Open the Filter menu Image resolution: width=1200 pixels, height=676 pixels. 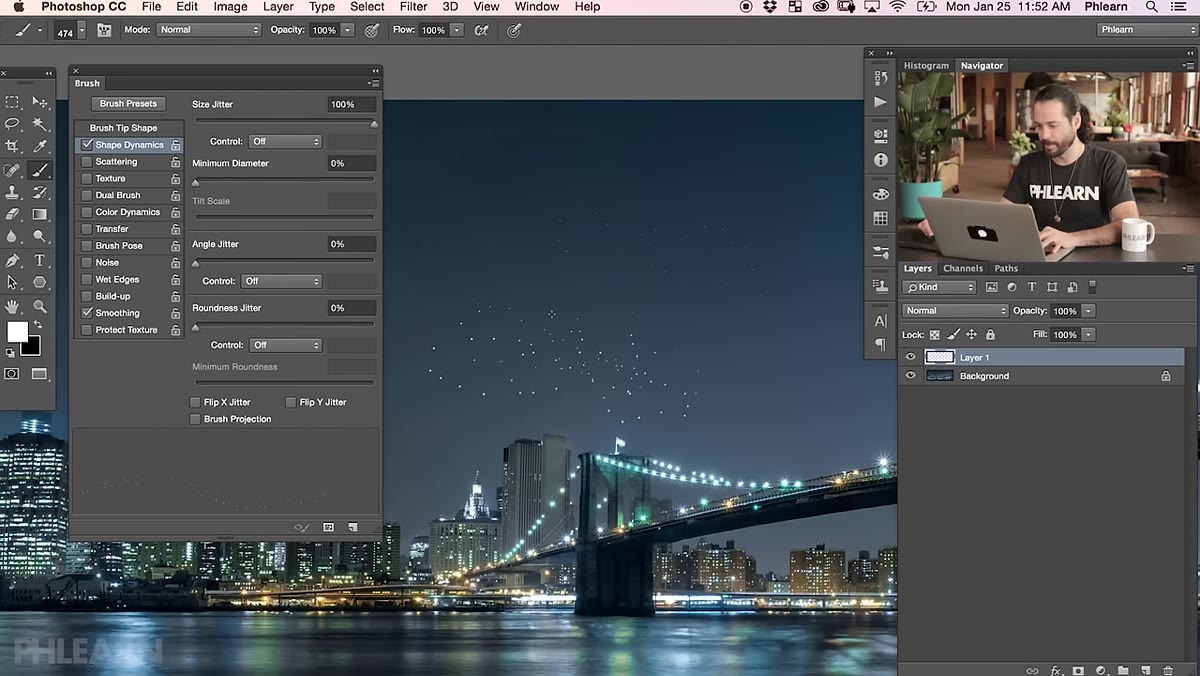point(413,7)
